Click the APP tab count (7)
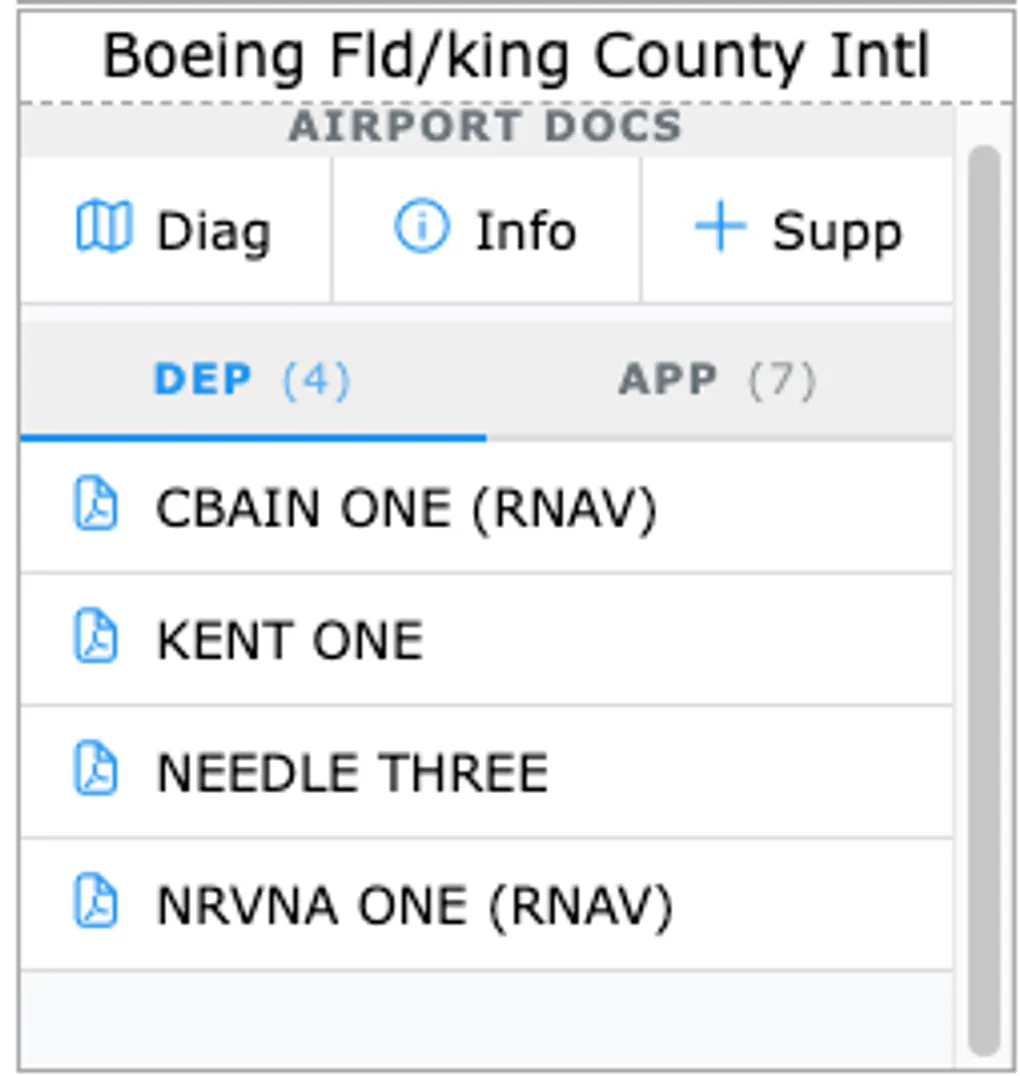 point(782,380)
